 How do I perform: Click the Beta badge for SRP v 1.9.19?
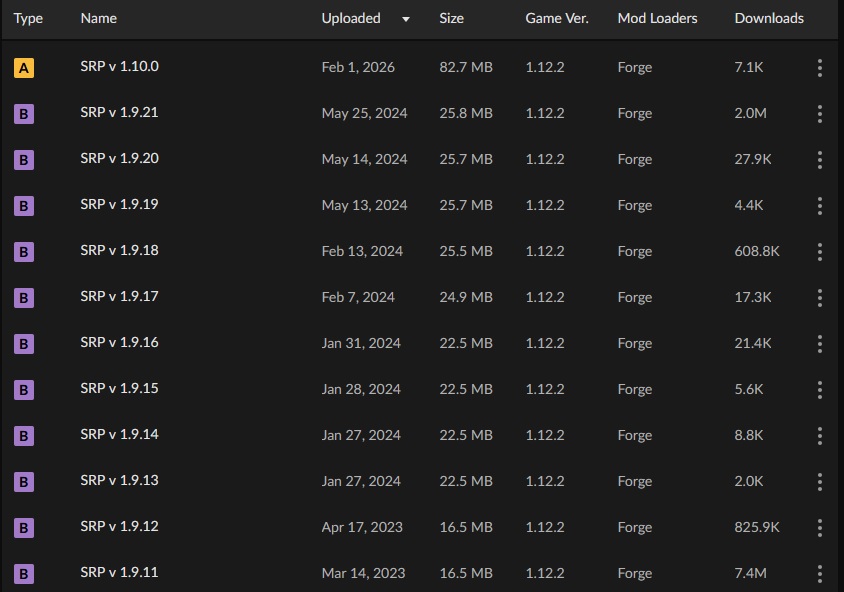[24, 206]
